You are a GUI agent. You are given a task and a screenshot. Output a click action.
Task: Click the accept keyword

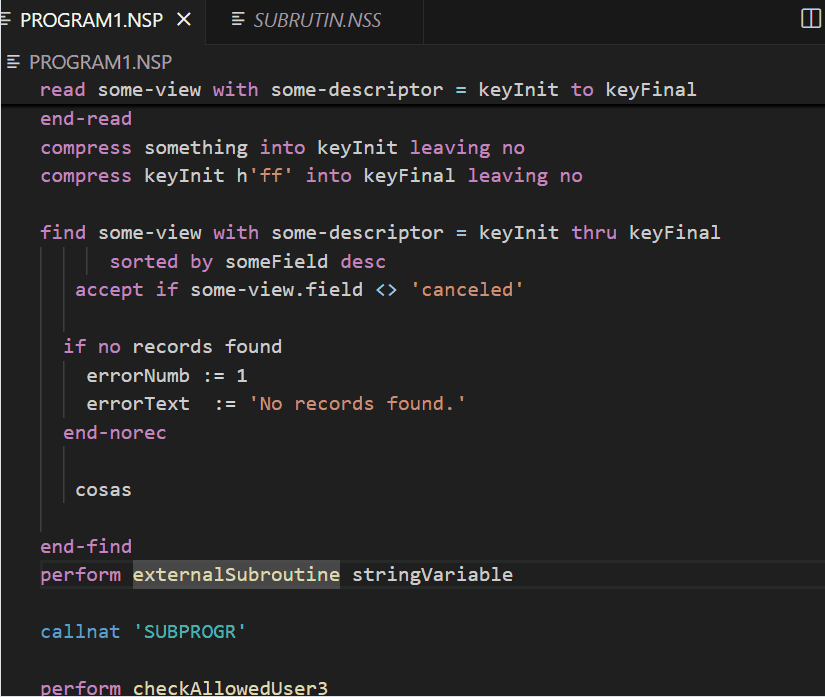109,290
